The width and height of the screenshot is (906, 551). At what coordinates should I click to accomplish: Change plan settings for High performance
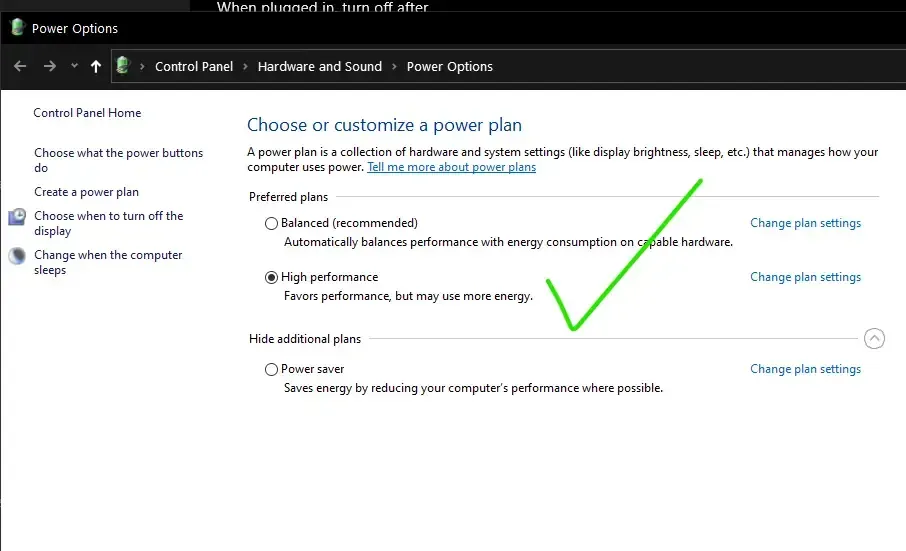805,277
